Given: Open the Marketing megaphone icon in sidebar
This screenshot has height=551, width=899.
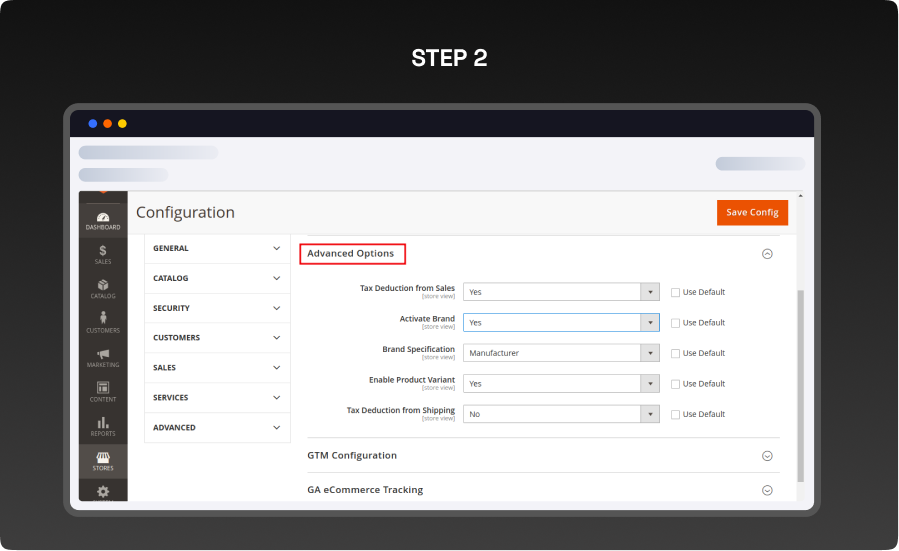Looking at the screenshot, I should (x=103, y=357).
